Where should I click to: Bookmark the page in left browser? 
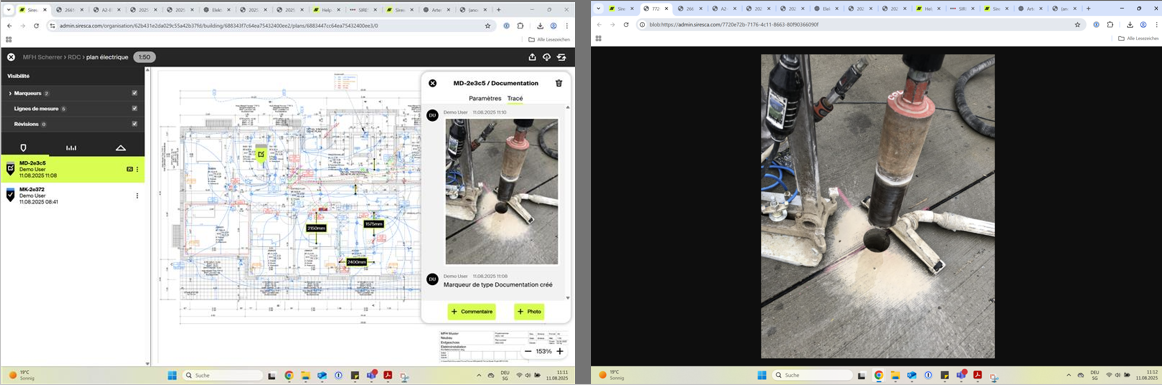(487, 25)
